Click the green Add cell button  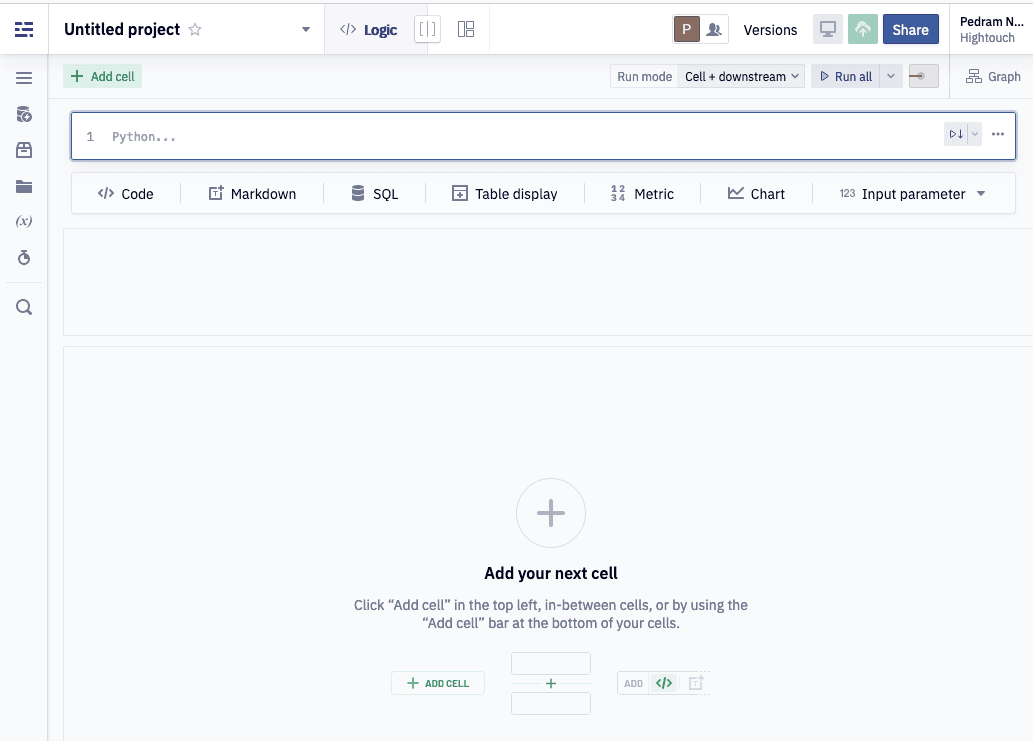tap(103, 76)
